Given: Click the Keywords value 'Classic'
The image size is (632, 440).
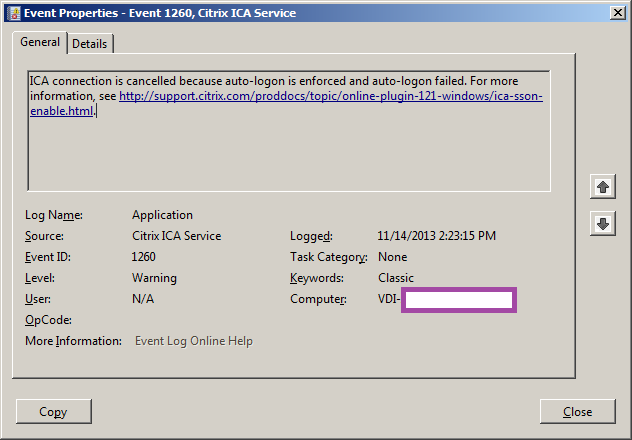Looking at the screenshot, I should click(x=396, y=278).
